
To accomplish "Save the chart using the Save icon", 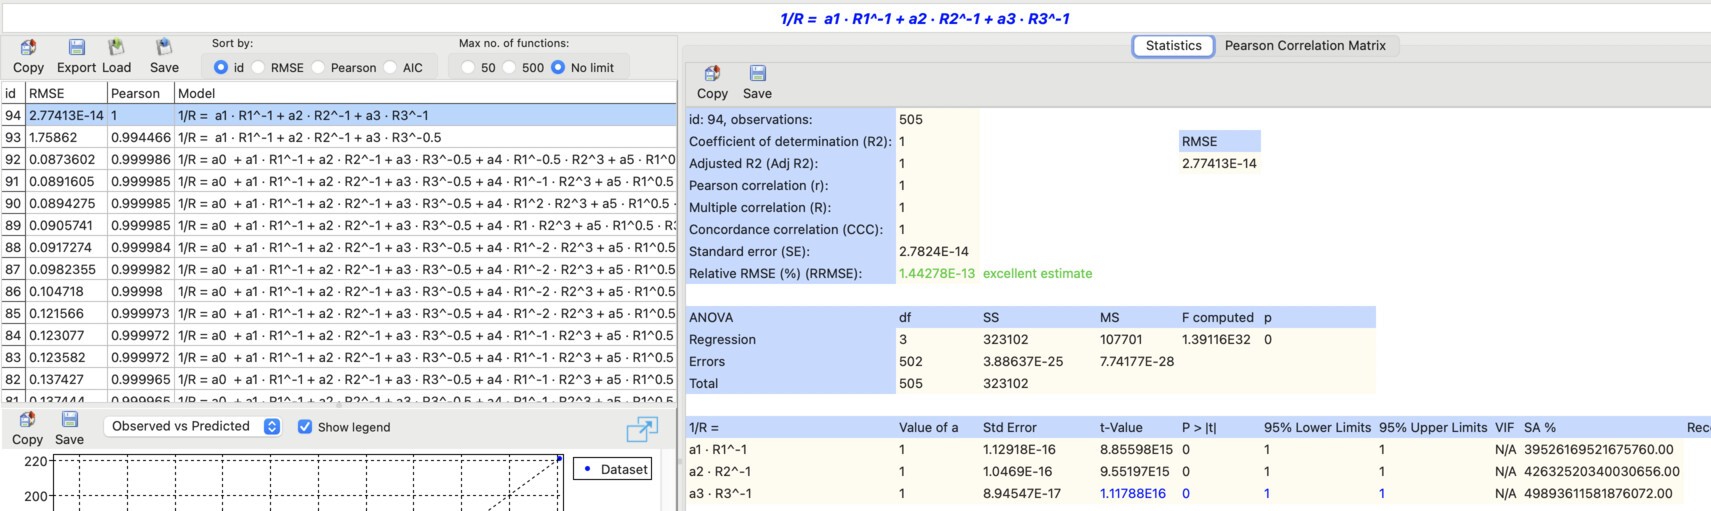I will pyautogui.click(x=69, y=420).
